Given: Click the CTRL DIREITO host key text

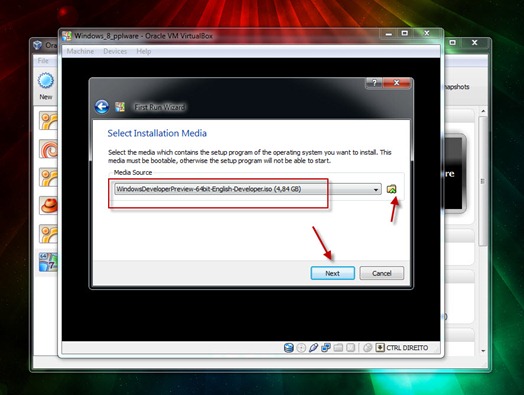Looking at the screenshot, I should point(407,348).
